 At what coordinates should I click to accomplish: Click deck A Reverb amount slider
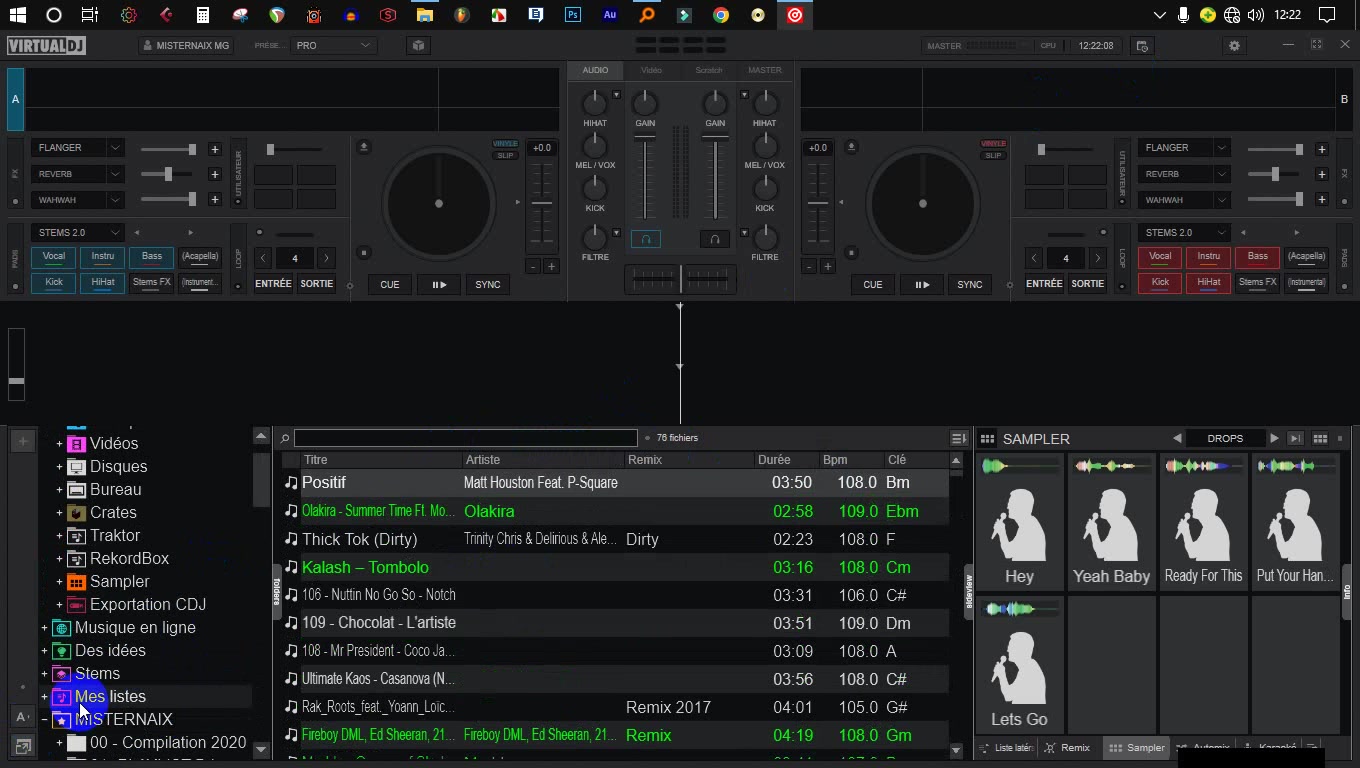(x=168, y=174)
